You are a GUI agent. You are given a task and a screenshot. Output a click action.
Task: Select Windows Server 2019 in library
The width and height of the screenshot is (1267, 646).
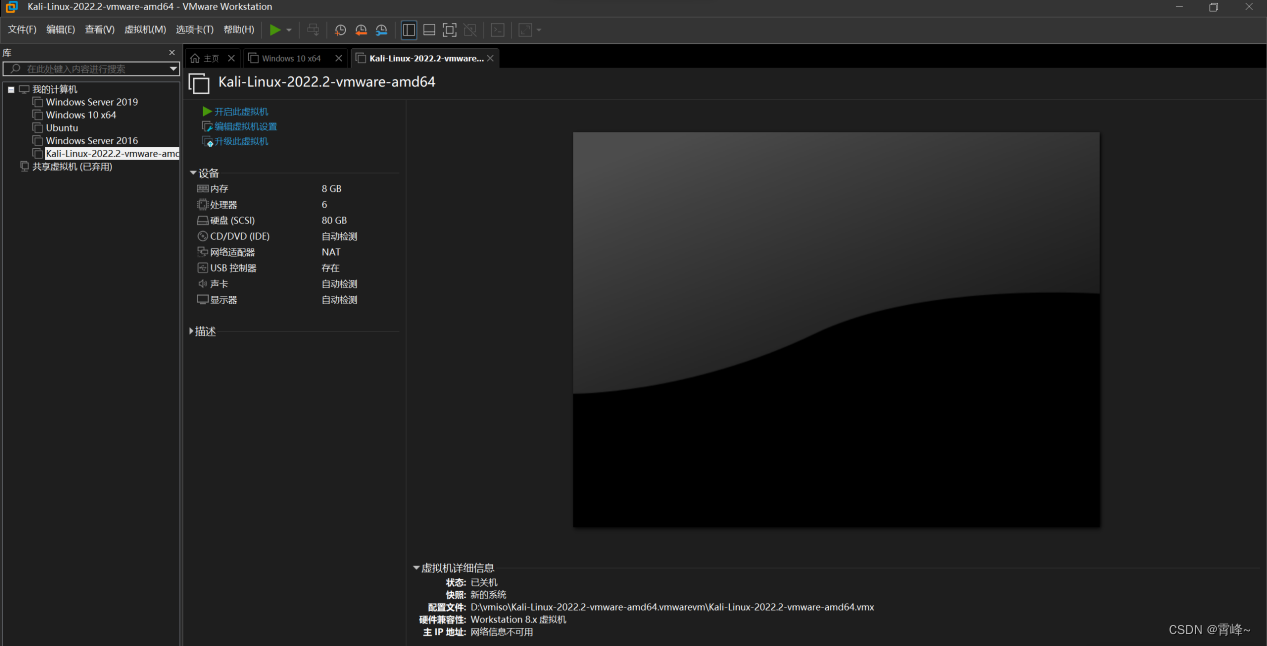pos(92,102)
